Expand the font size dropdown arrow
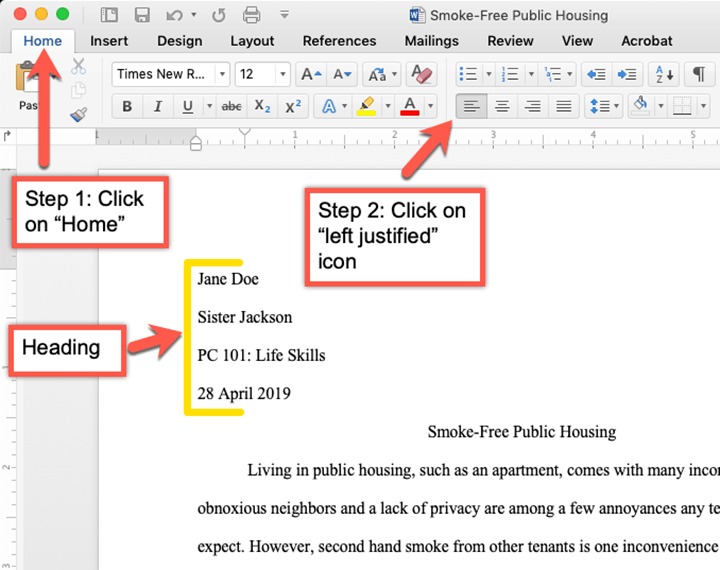This screenshot has width=720, height=570. coord(283,74)
